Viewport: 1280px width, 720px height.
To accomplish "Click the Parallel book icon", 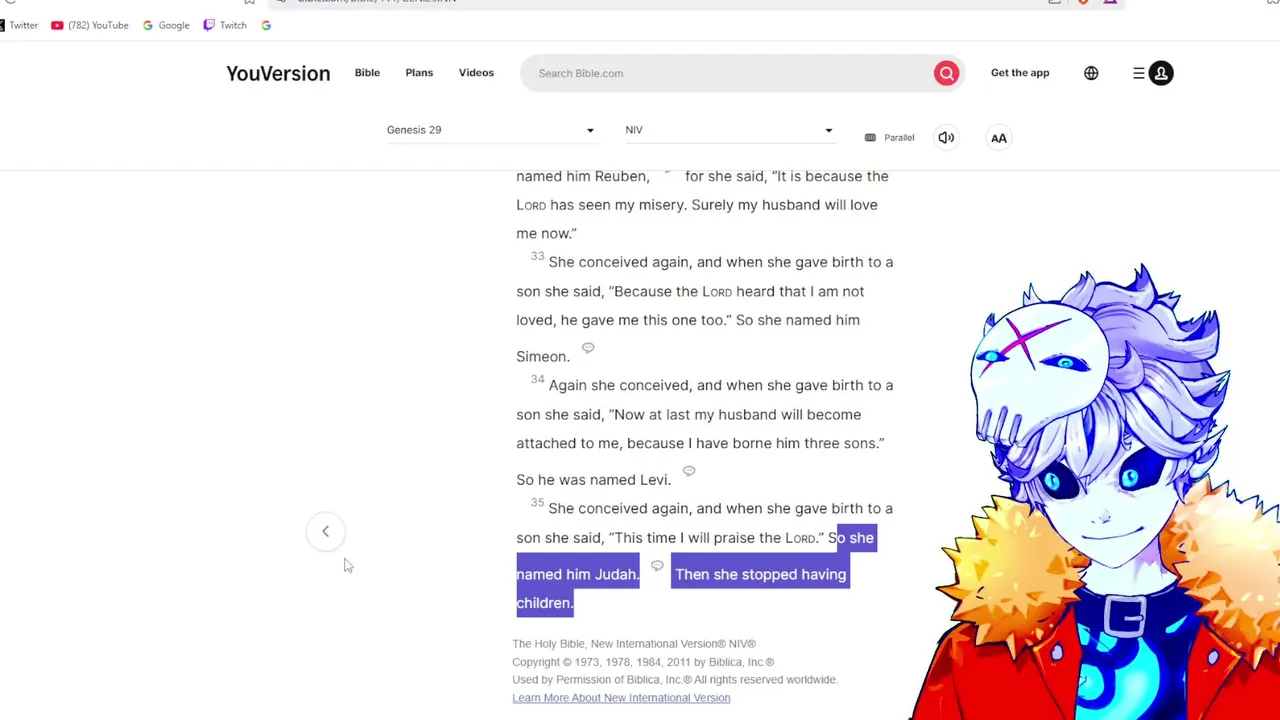I will click(870, 138).
